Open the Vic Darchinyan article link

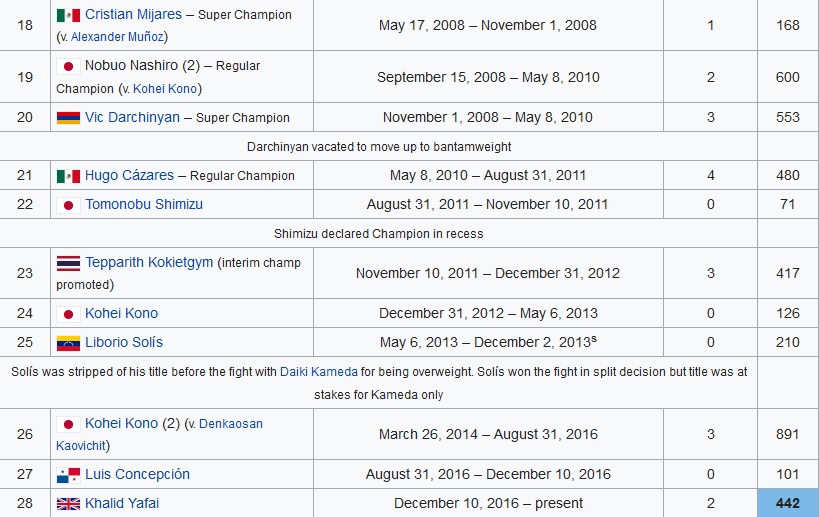coord(132,118)
